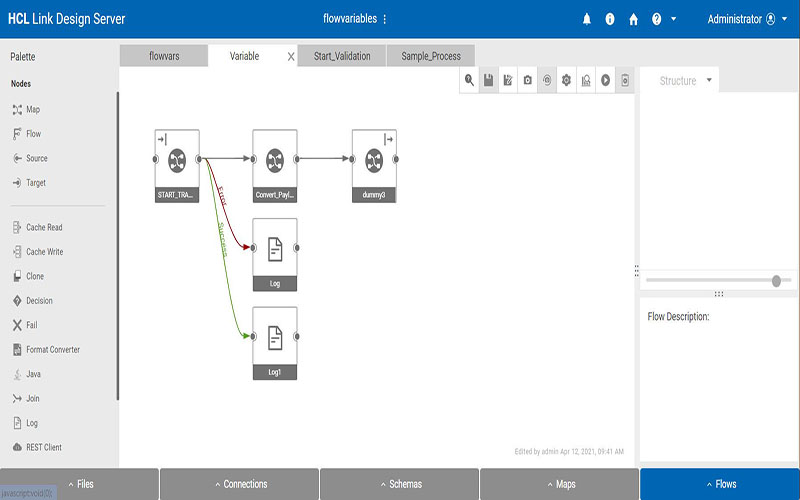Expand the Files bottom panel
This screenshot has width=800, height=500.
tap(79, 484)
